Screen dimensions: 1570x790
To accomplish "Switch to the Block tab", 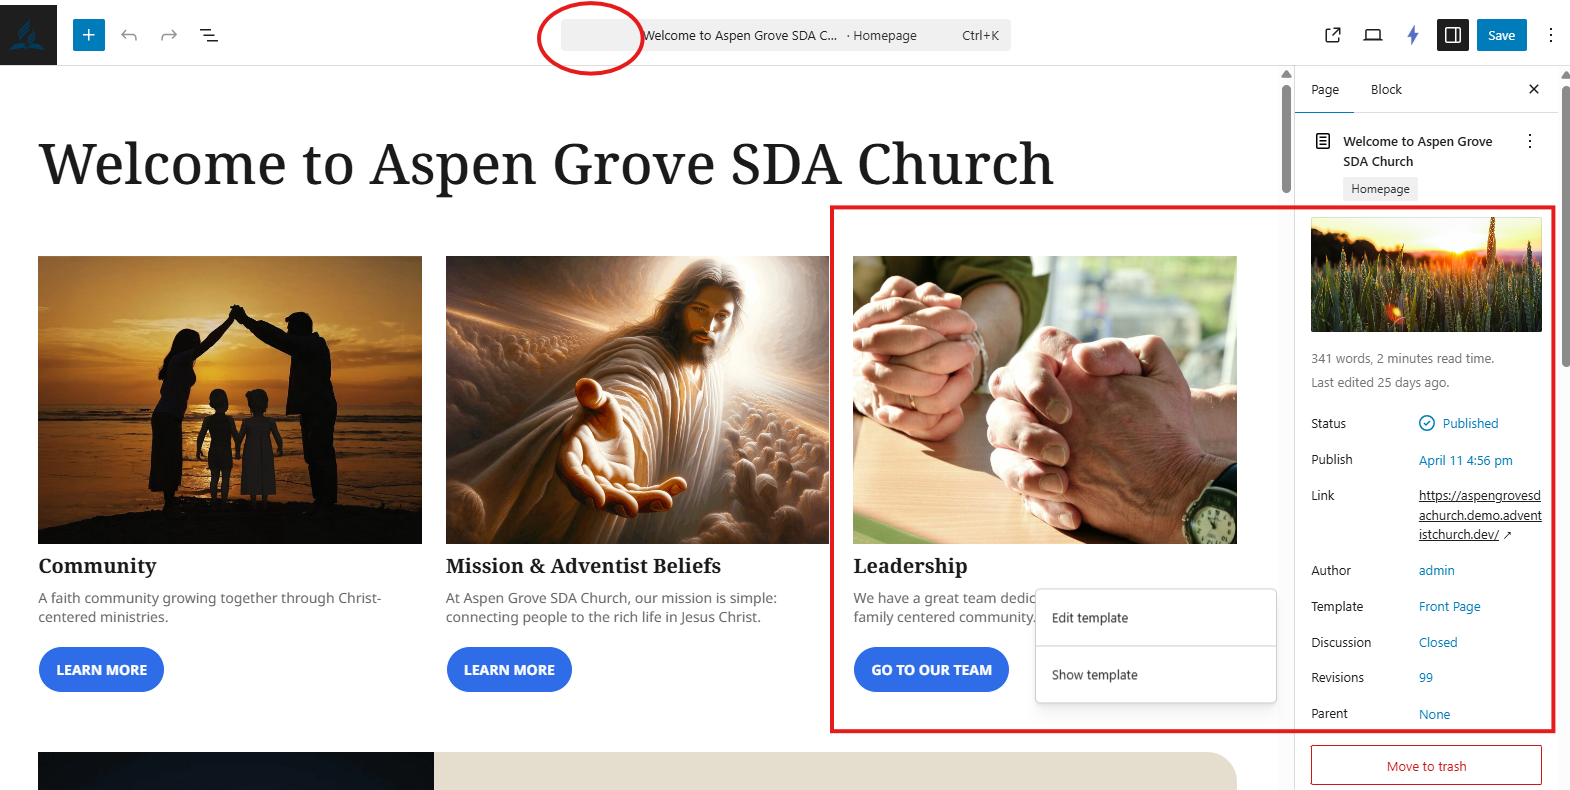I will tap(1386, 90).
